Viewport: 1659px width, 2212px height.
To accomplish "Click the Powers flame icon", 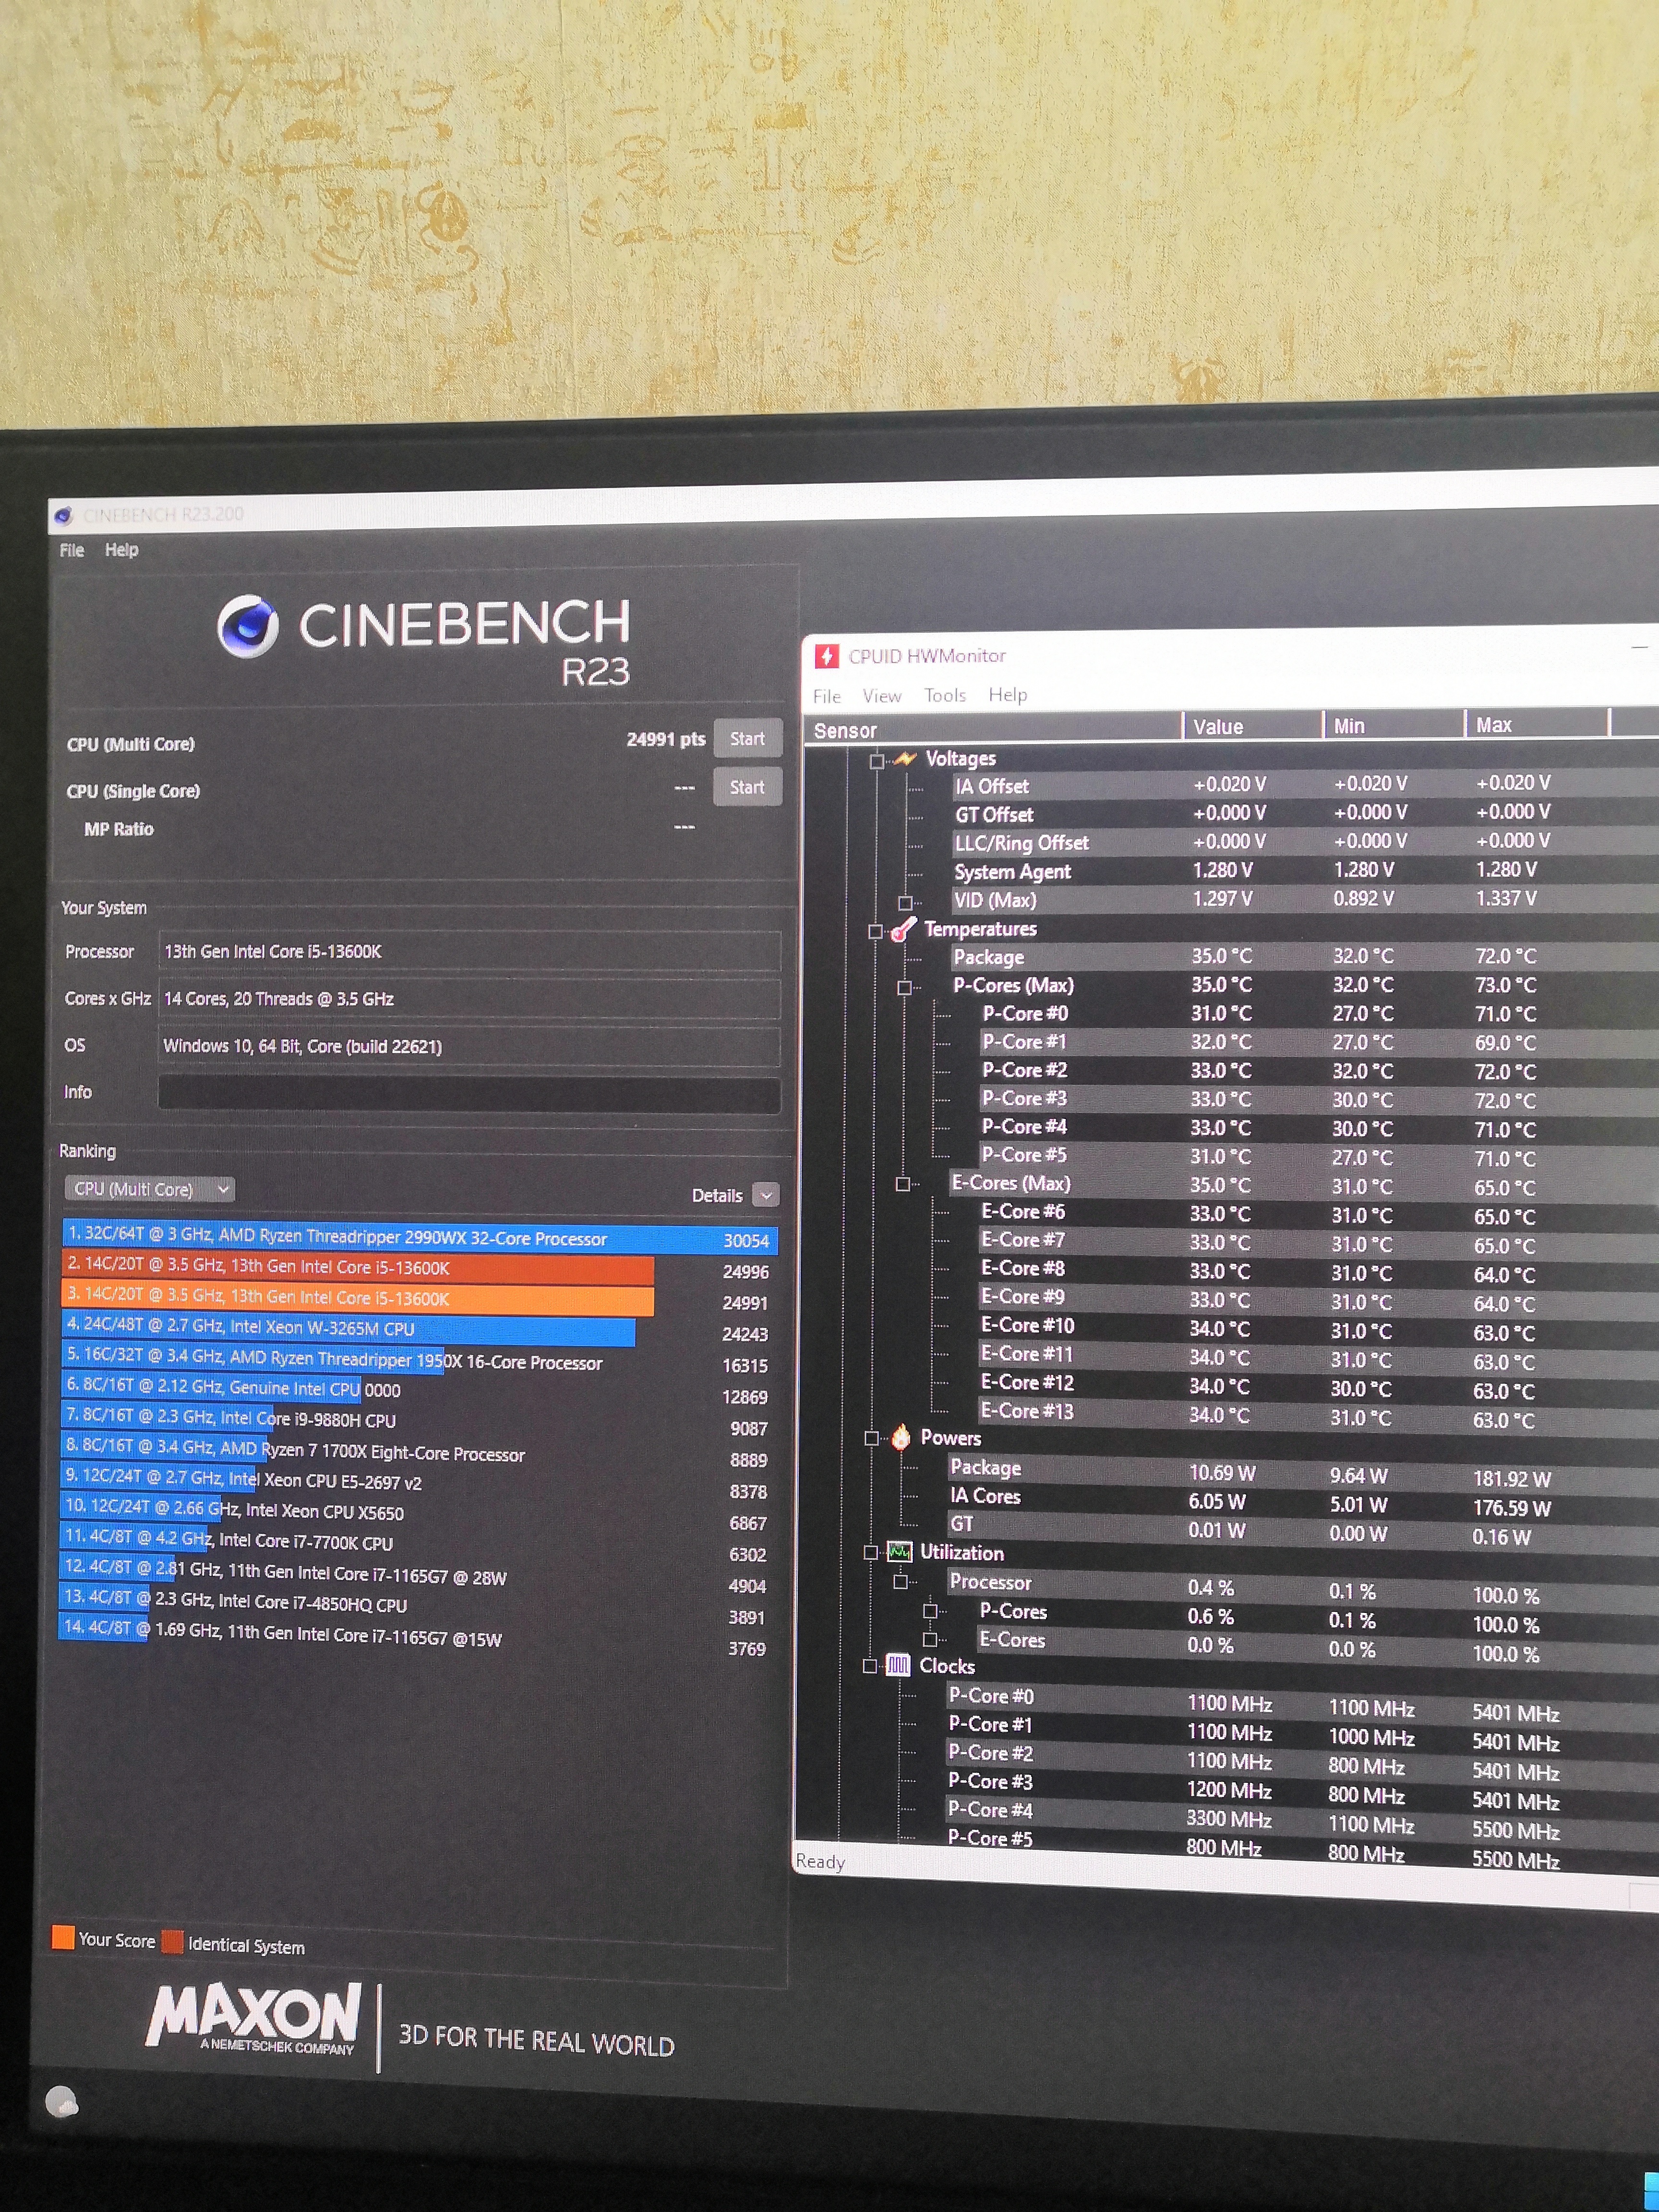I will (x=900, y=1437).
